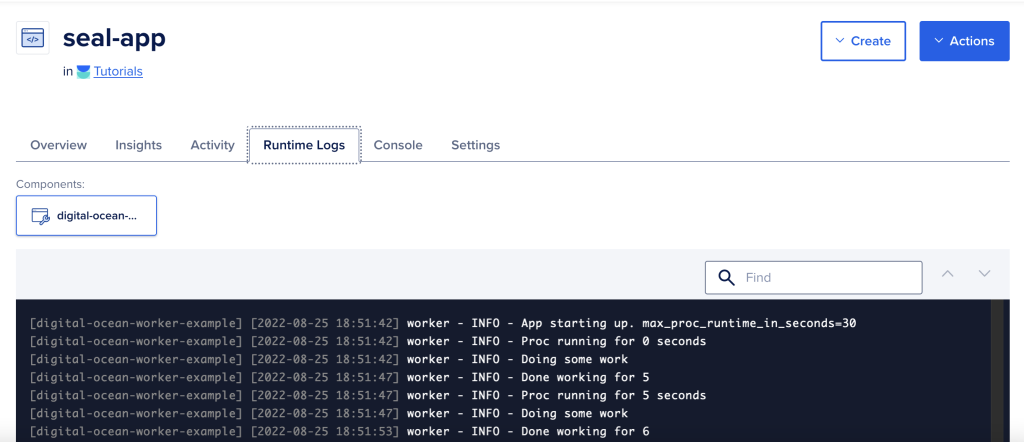Switch to the Overview tab
Screen dimensions: 1024x442
pyautogui.click(x=59, y=145)
